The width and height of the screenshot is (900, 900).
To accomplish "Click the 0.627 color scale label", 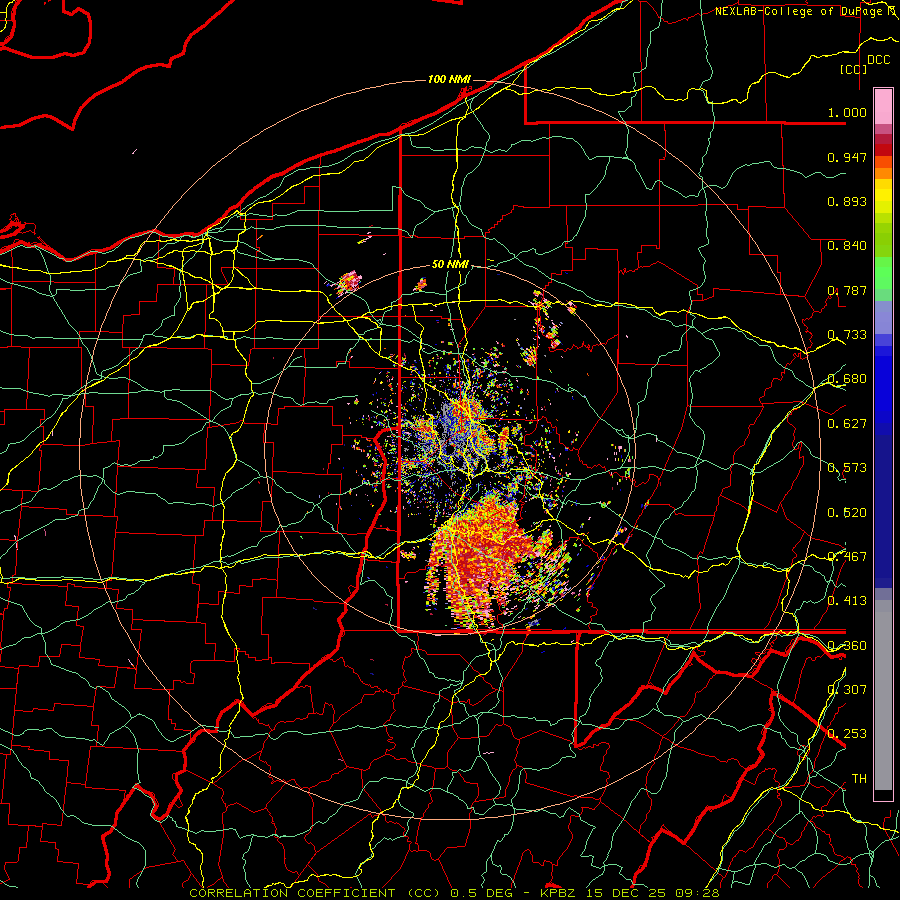I will (x=847, y=424).
